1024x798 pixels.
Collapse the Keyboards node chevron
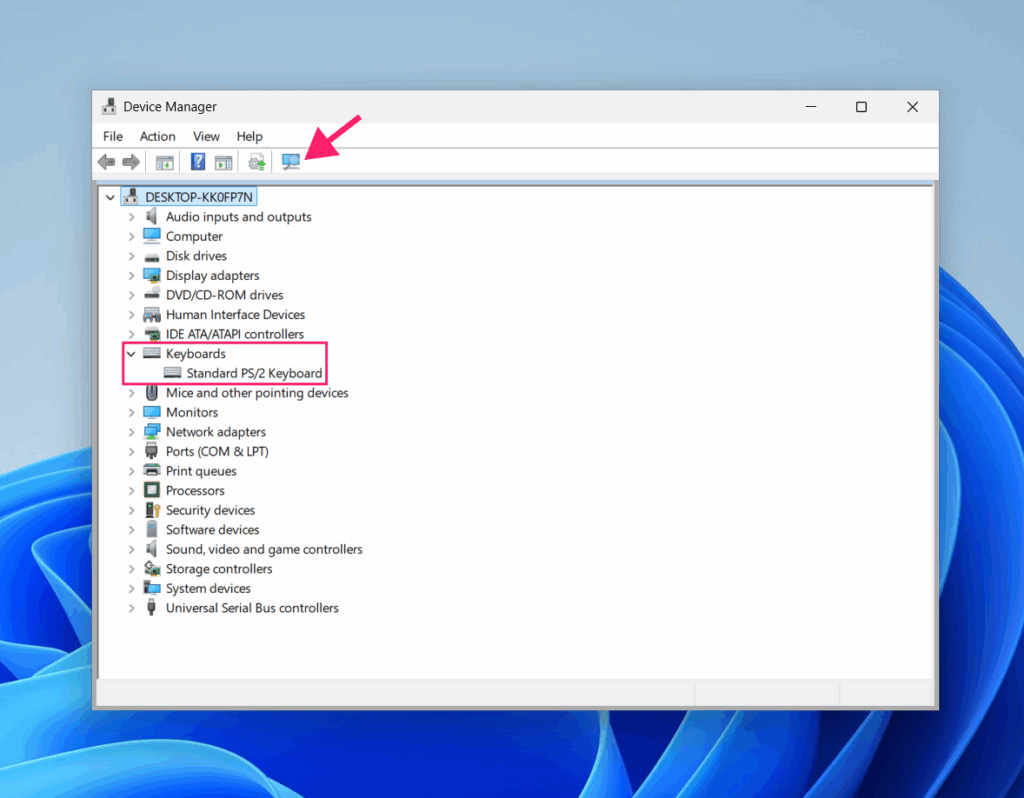(131, 354)
